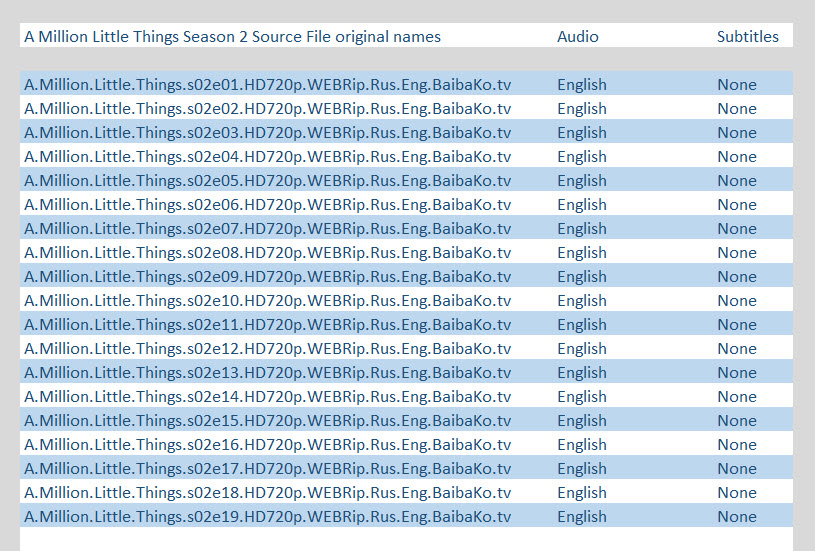Click 'English' audio cell in s02e15 row
Viewport: 815px width, 551px height.
[x=582, y=421]
